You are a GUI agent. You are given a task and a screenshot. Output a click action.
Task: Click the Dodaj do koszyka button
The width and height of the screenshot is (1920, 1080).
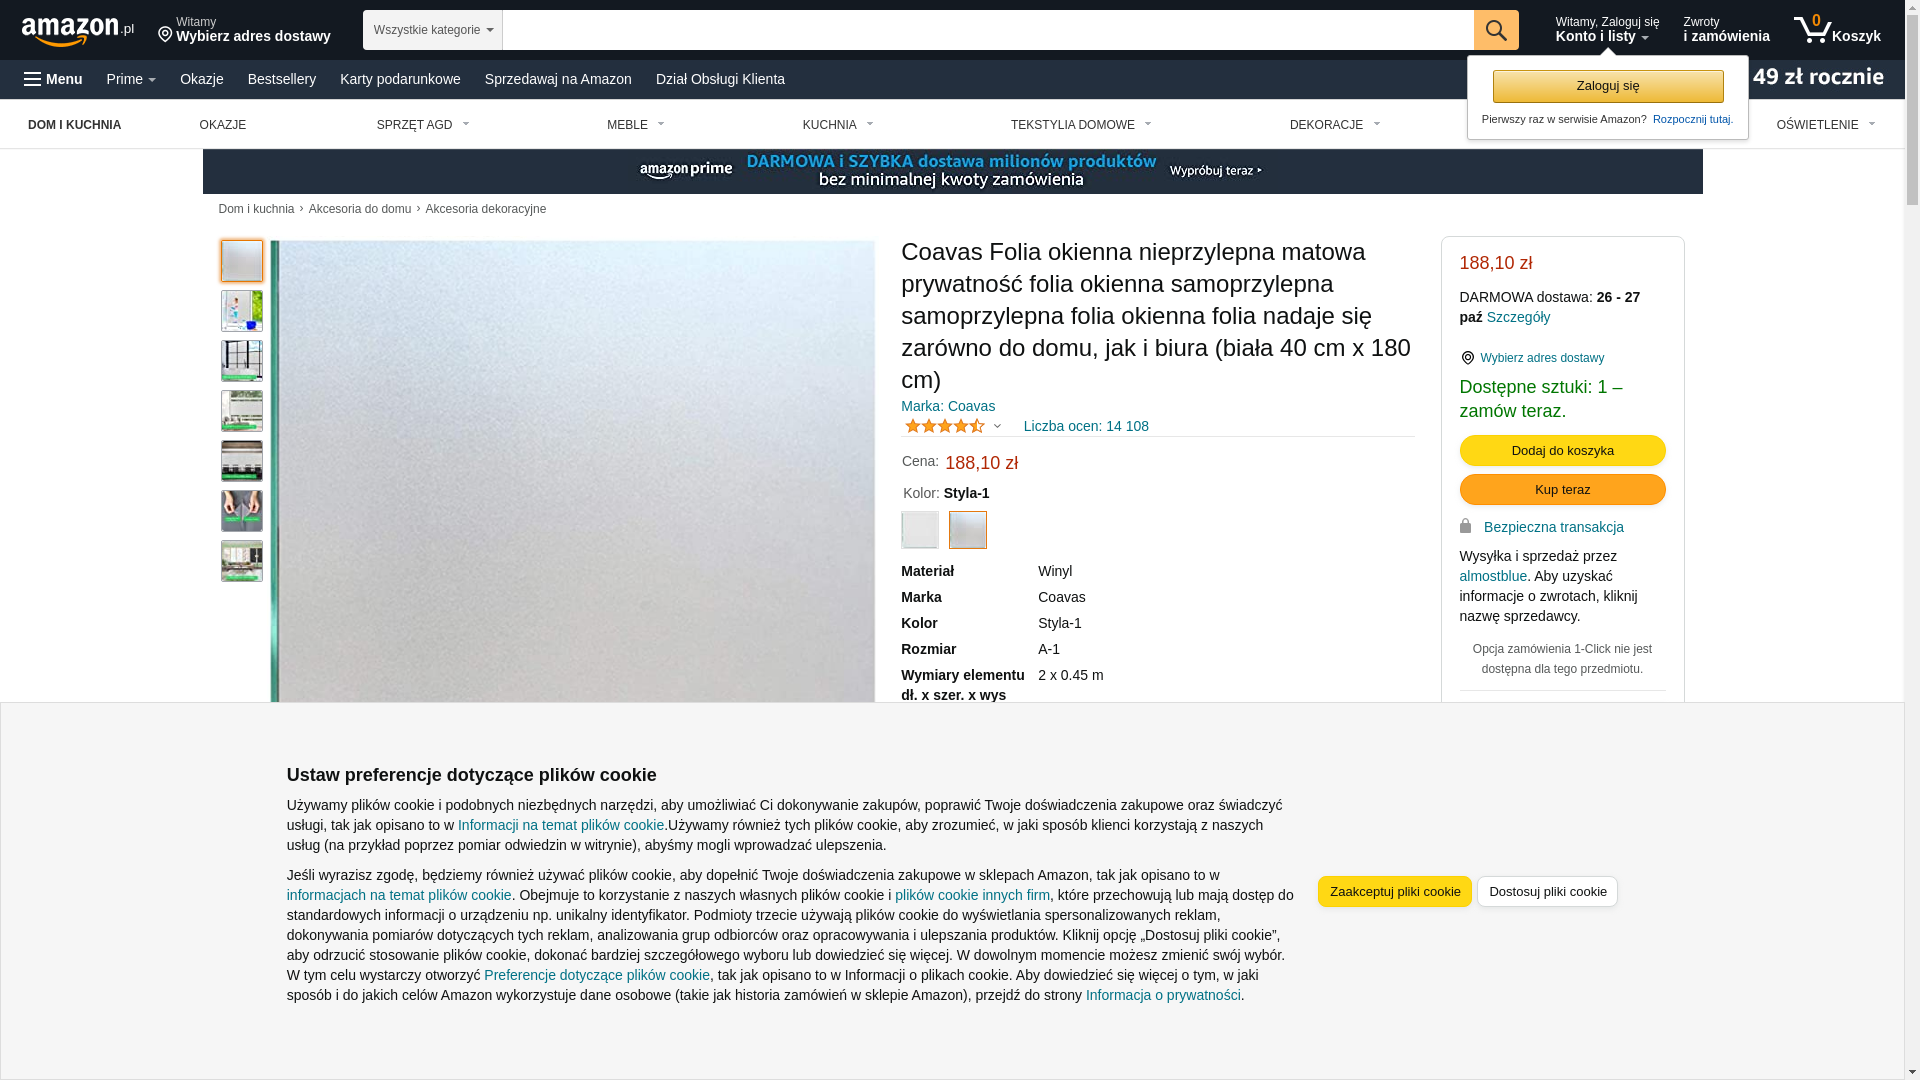coord(1562,451)
